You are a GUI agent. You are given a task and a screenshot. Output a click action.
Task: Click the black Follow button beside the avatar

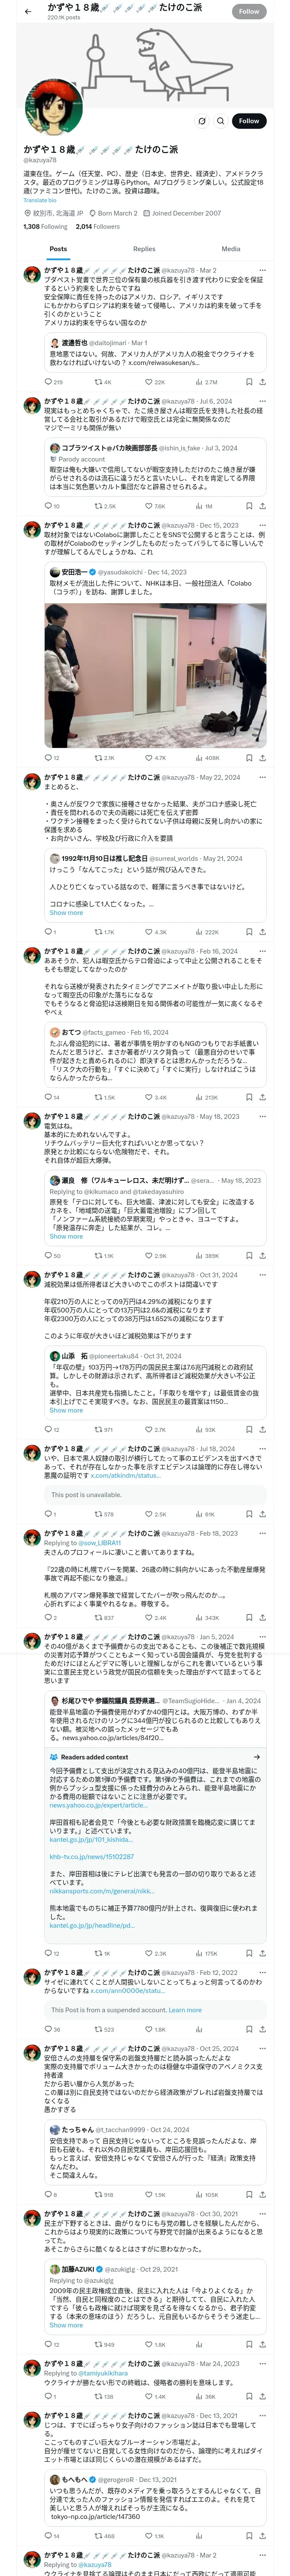[249, 121]
